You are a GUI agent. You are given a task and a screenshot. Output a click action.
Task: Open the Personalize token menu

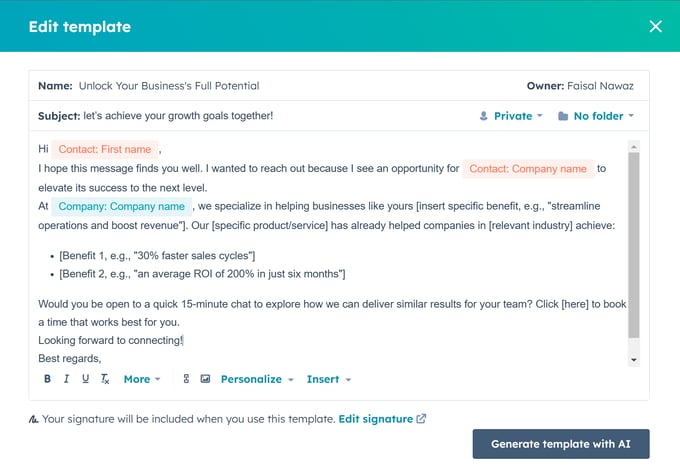[257, 379]
